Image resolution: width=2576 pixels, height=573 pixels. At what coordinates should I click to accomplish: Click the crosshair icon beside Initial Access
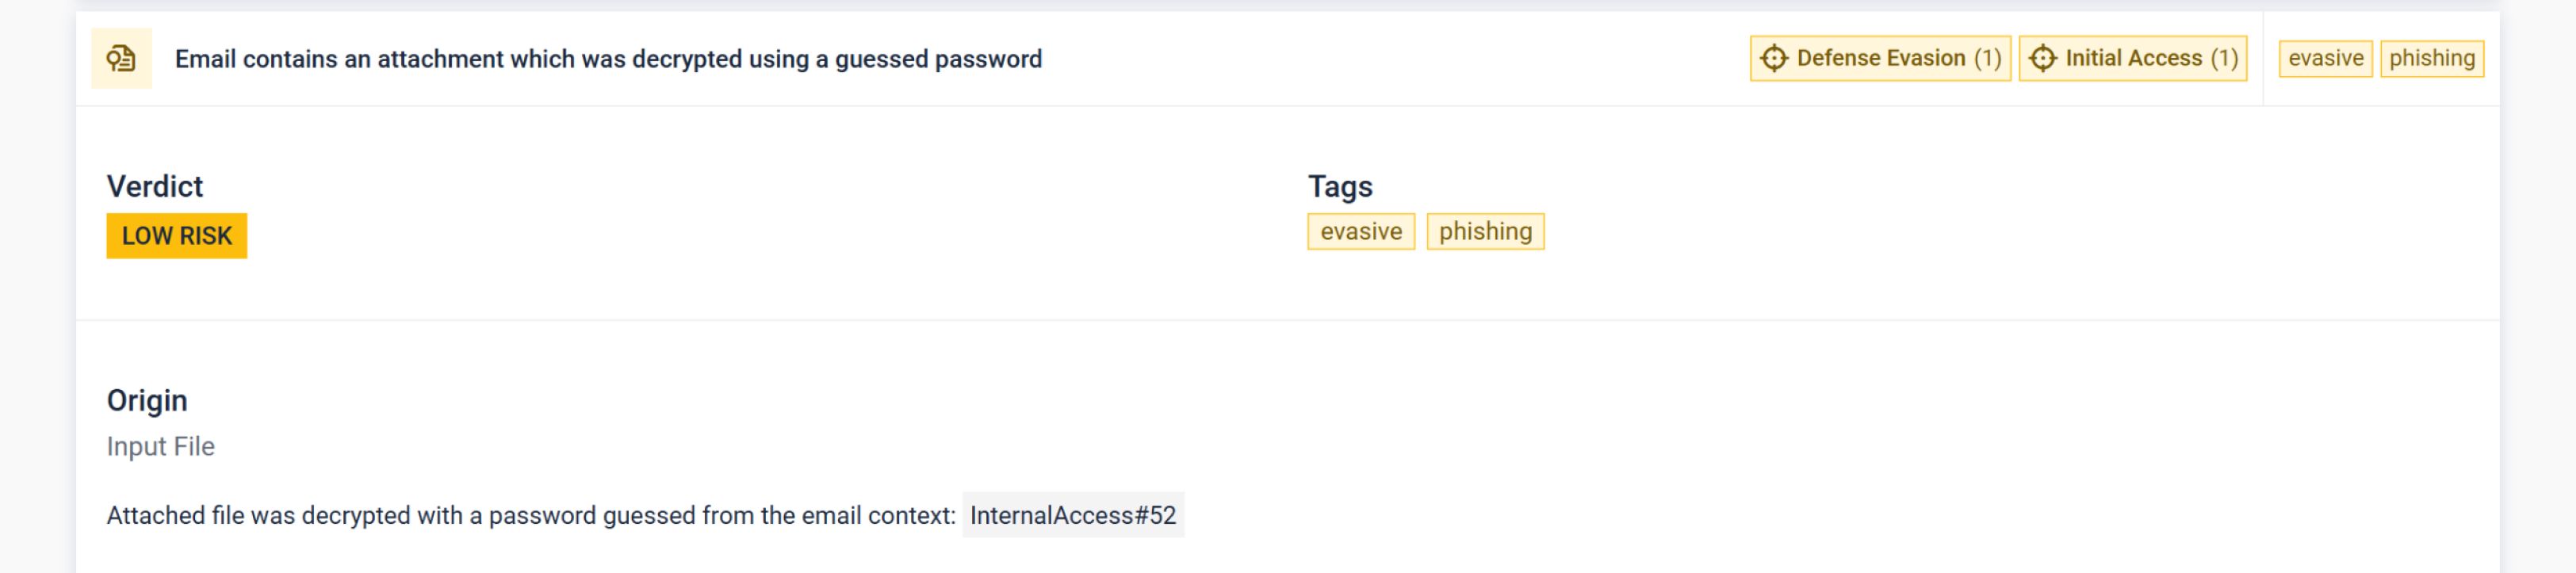[x=2042, y=59]
